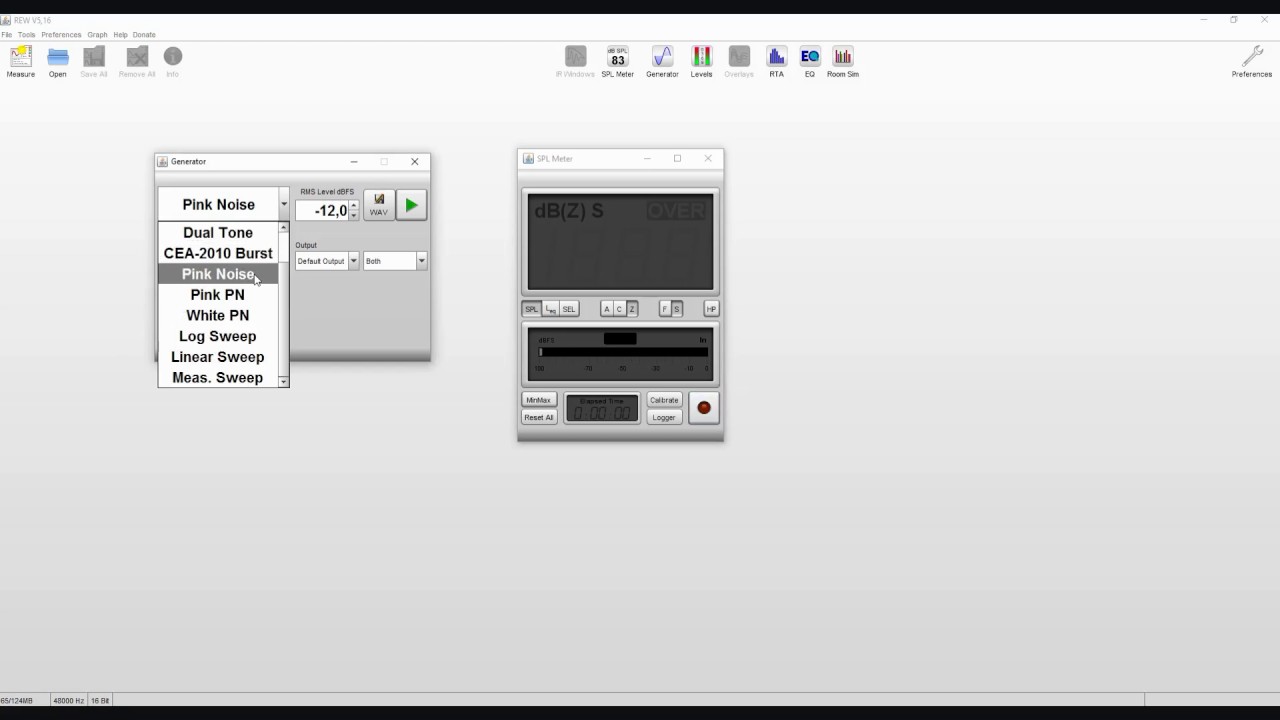This screenshot has height=720, width=1280.
Task: Open the Room Sim tool
Action: tap(843, 61)
